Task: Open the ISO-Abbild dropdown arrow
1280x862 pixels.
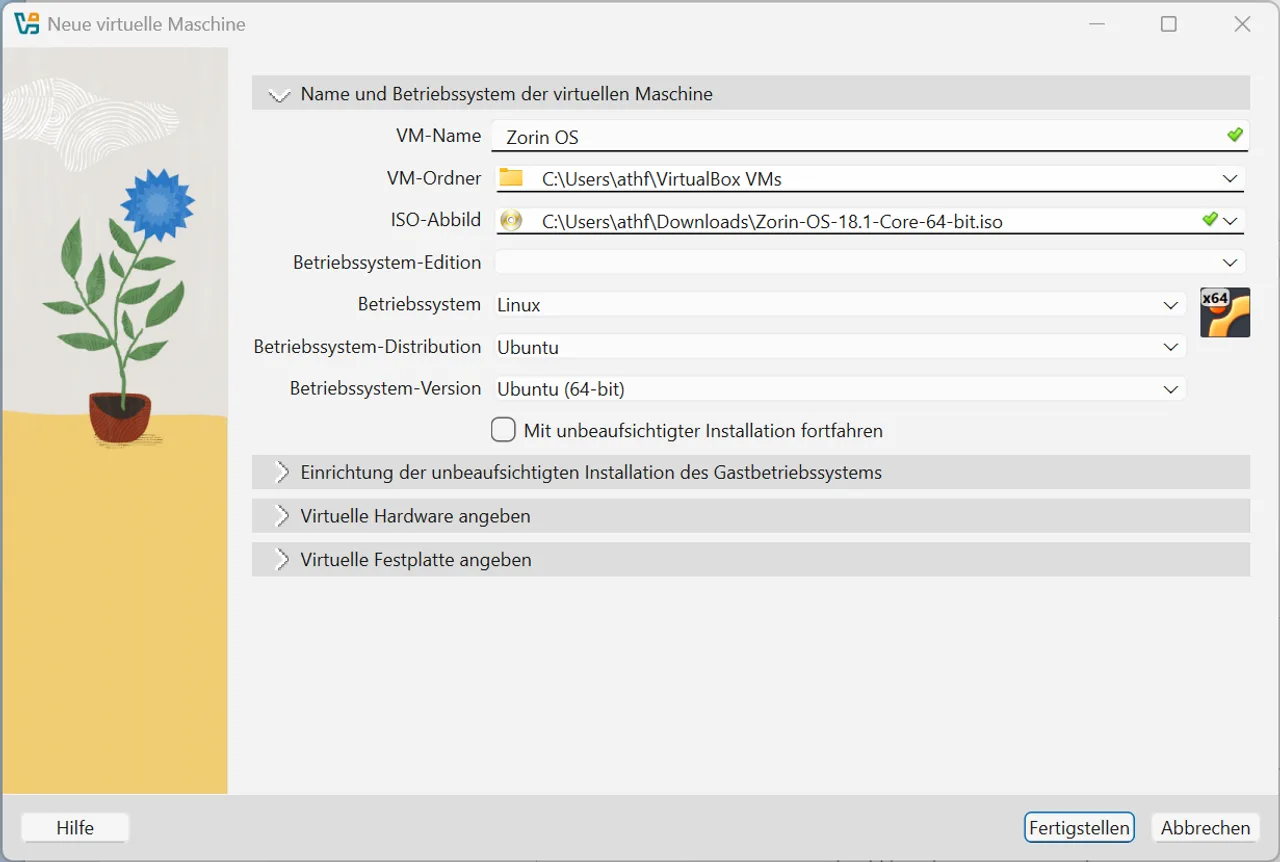Action: [x=1230, y=221]
